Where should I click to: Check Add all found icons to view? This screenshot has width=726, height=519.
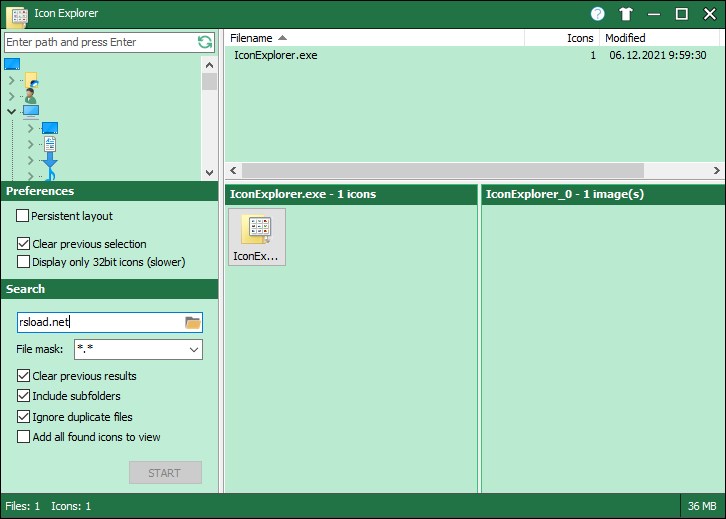[x=23, y=437]
